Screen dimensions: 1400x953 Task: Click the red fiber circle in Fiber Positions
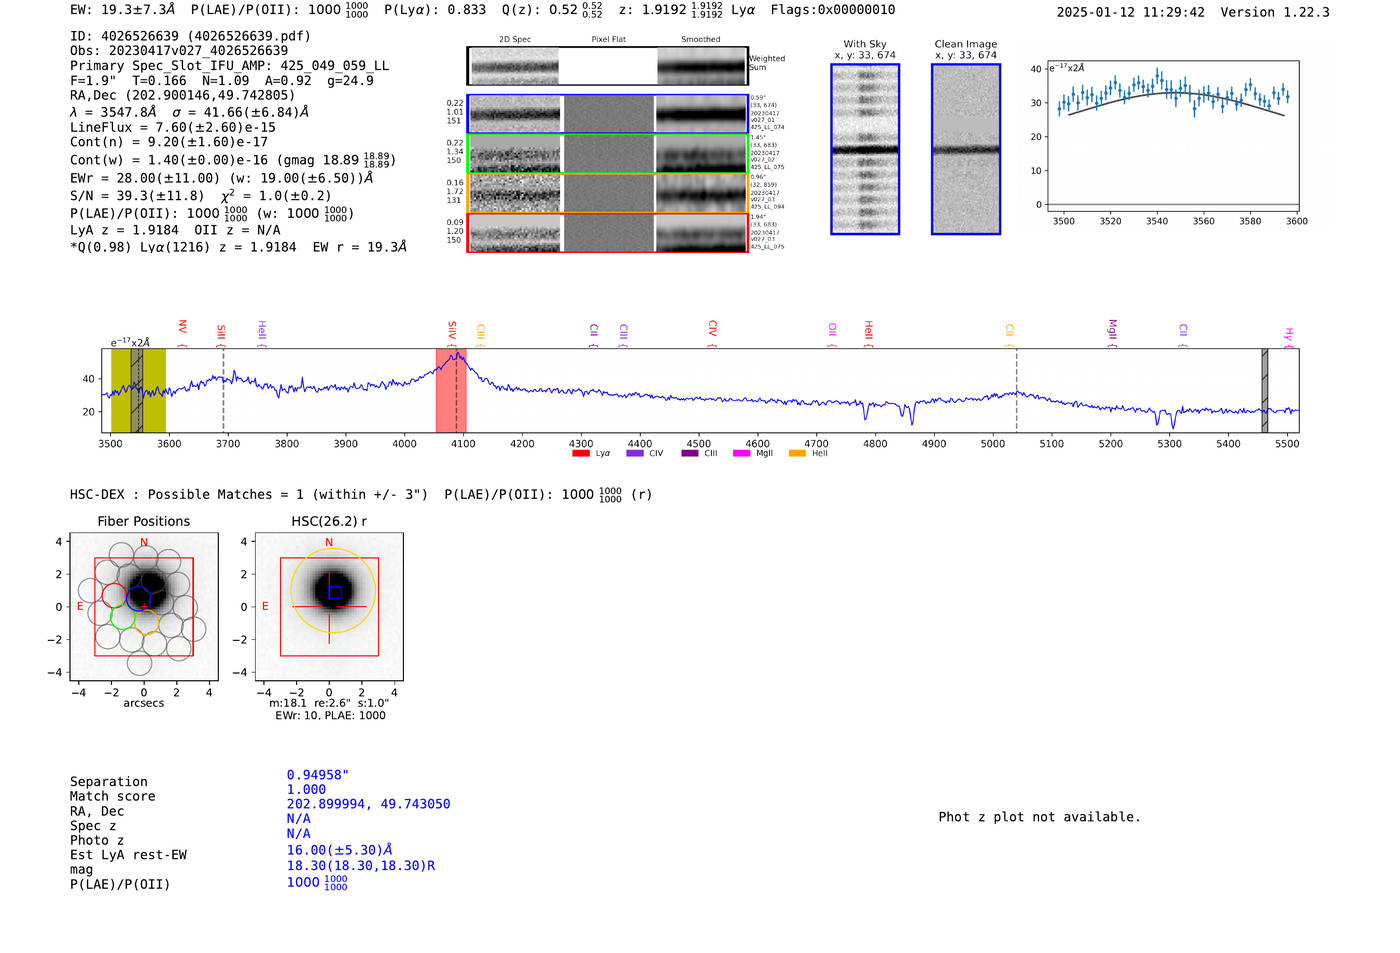coord(113,595)
